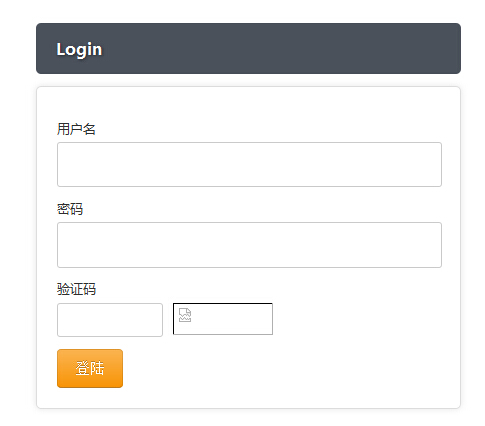This screenshot has width=485, height=426.
Task: Click the text box under 用户名
Action: point(249,164)
